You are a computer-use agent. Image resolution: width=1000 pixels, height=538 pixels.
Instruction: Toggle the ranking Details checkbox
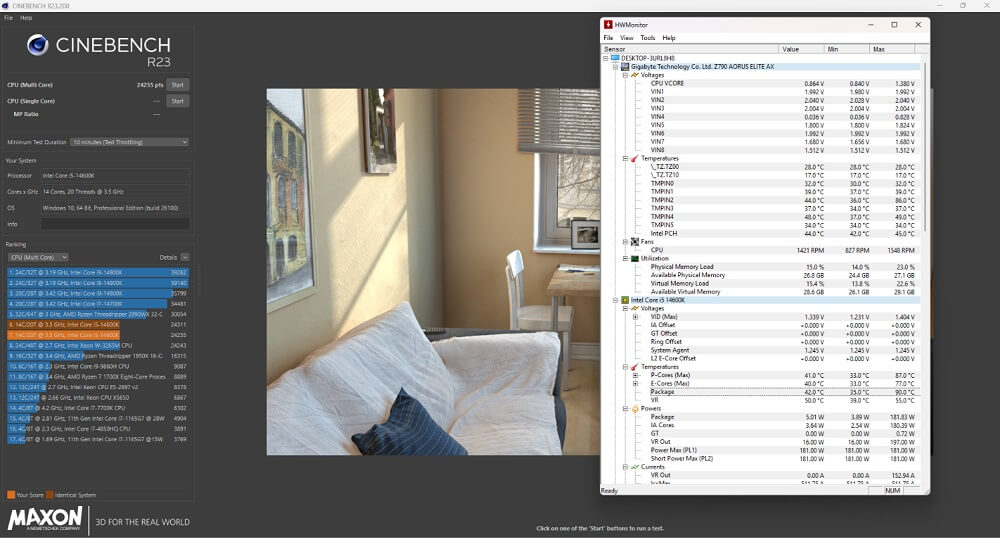[x=185, y=257]
